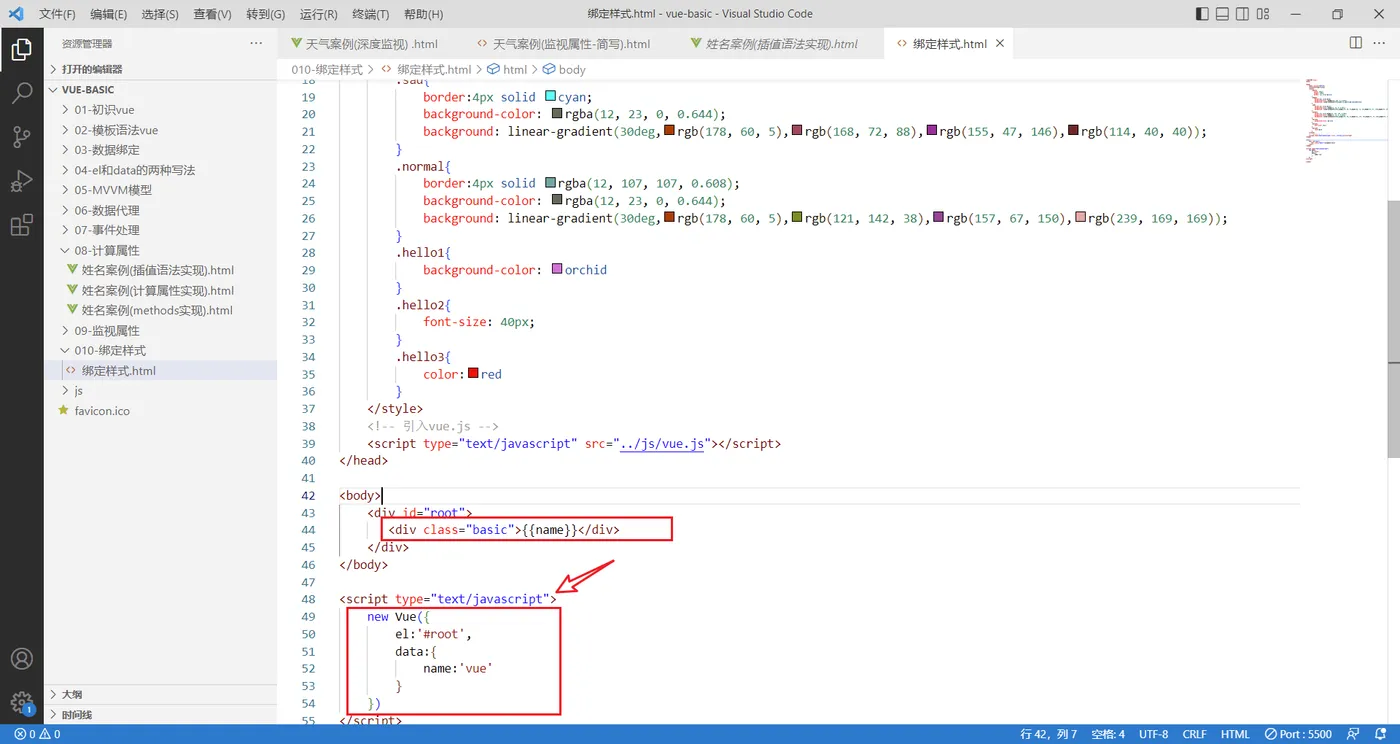
Task: Open the 帮助(H) menu
Action: (423, 14)
